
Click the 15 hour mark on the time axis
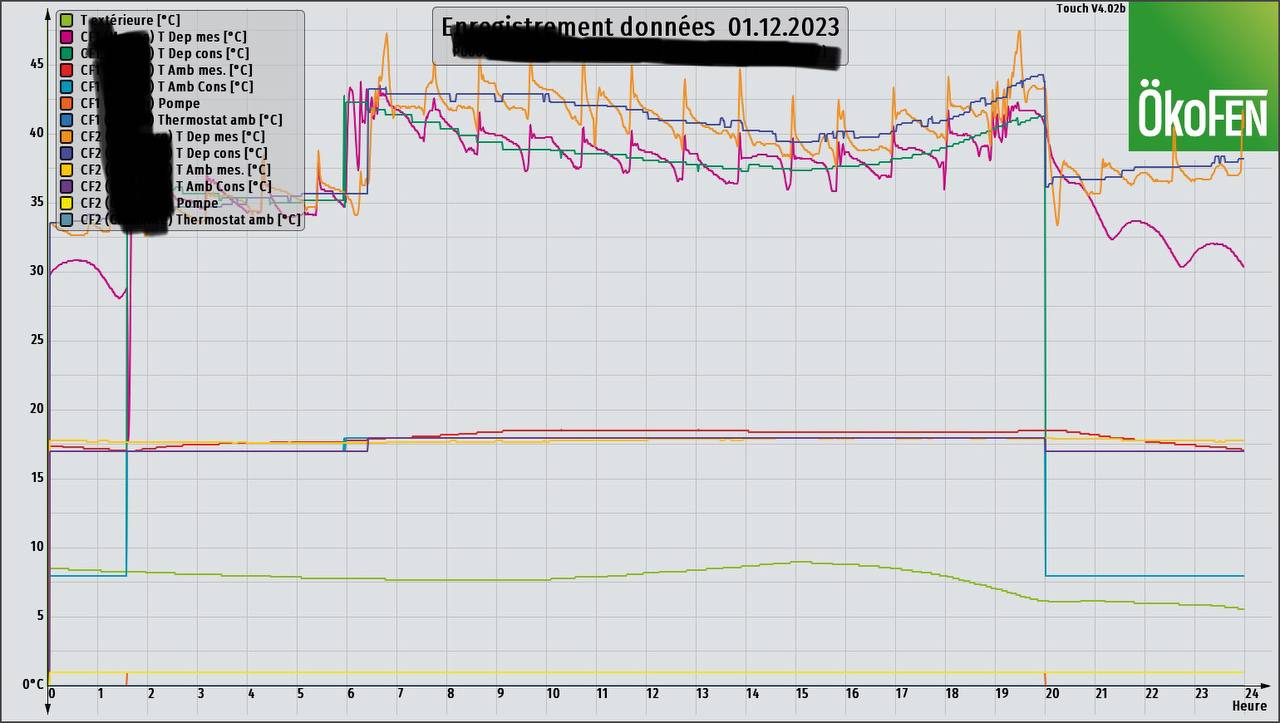tap(802, 694)
